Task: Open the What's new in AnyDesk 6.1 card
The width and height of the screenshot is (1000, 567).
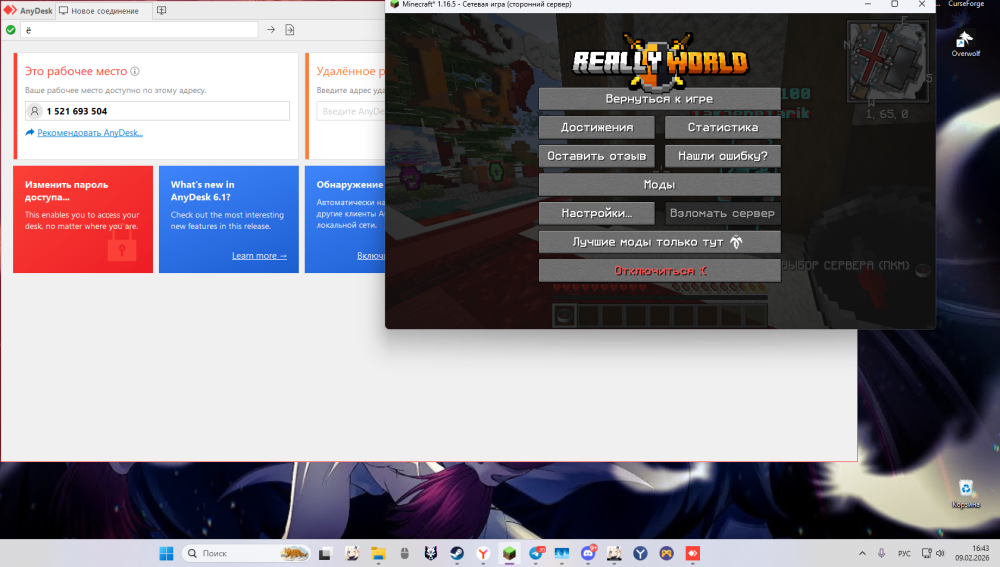Action: 228,219
